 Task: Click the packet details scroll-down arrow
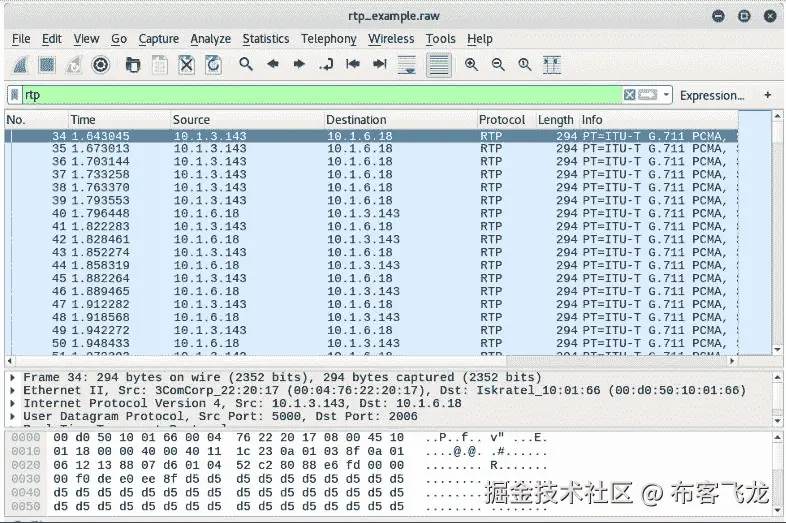pos(777,421)
